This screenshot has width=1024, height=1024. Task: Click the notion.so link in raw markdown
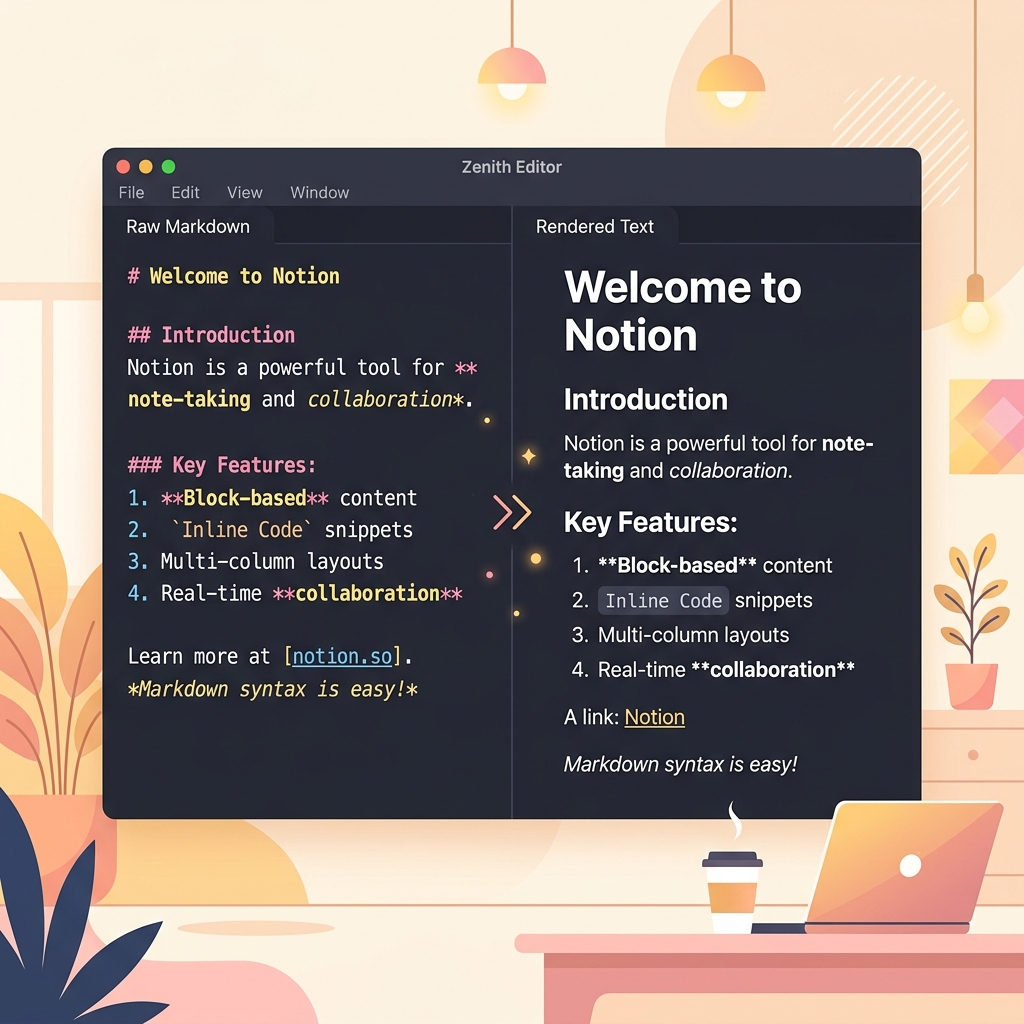point(342,656)
